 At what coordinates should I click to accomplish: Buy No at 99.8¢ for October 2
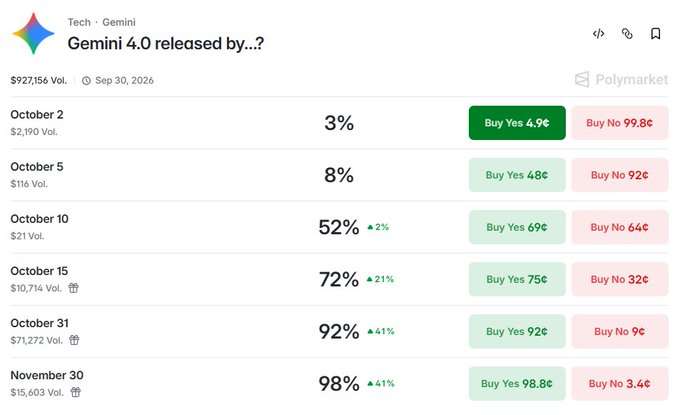(x=620, y=123)
